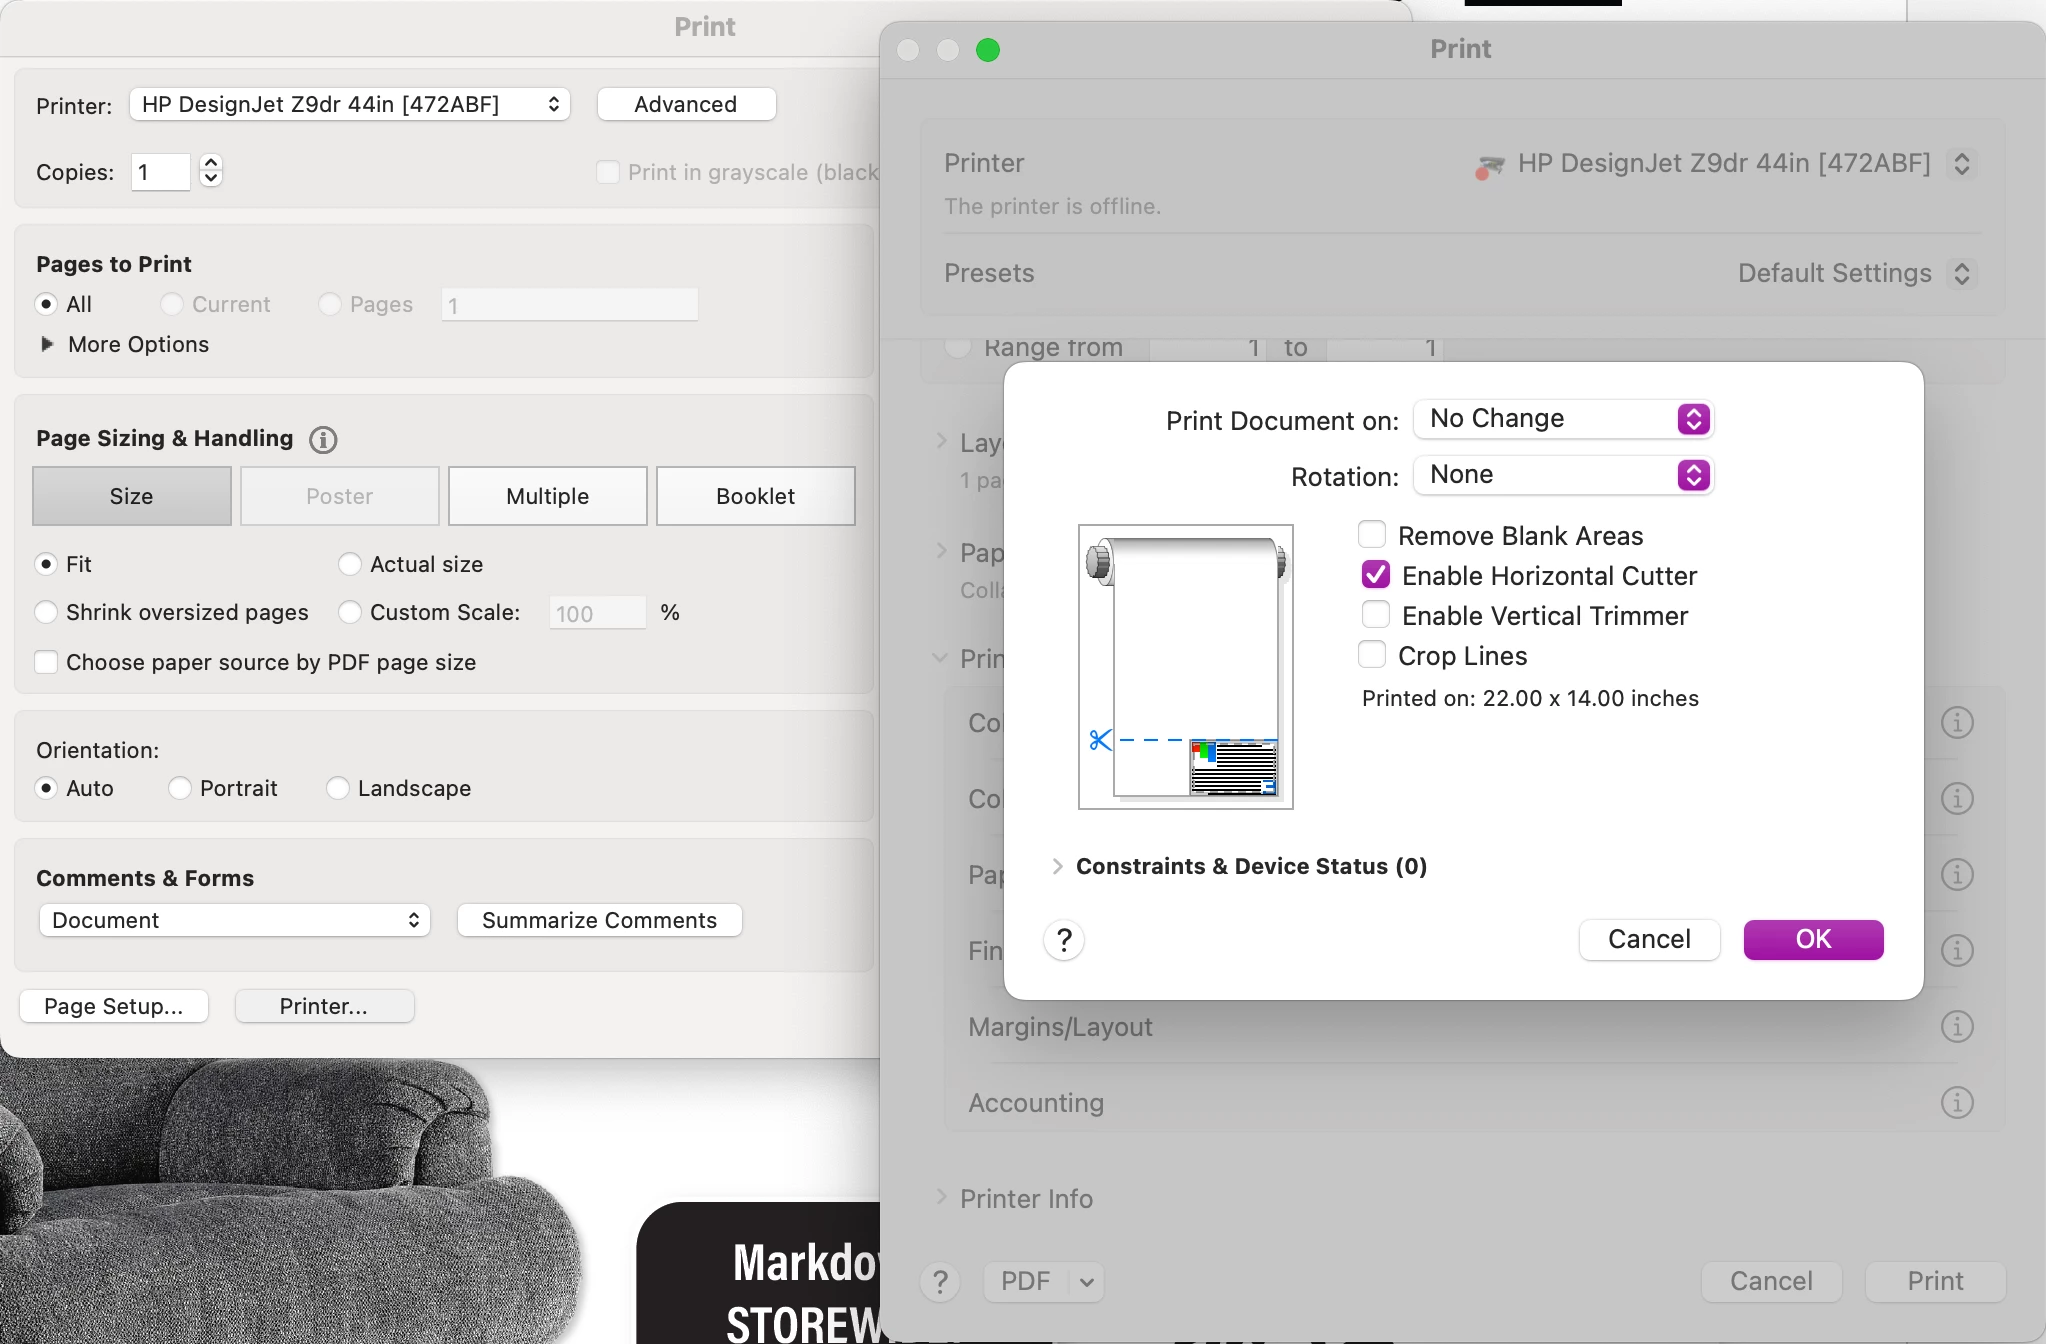The image size is (2046, 1344).
Task: Click the Page Setup... button
Action: pos(114,1006)
